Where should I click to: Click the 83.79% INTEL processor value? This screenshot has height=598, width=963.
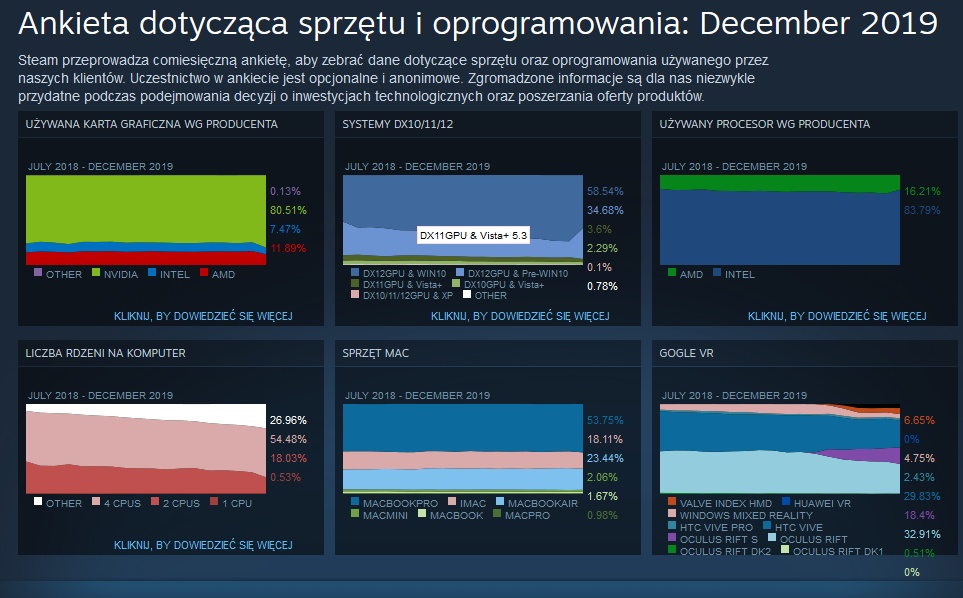click(922, 210)
